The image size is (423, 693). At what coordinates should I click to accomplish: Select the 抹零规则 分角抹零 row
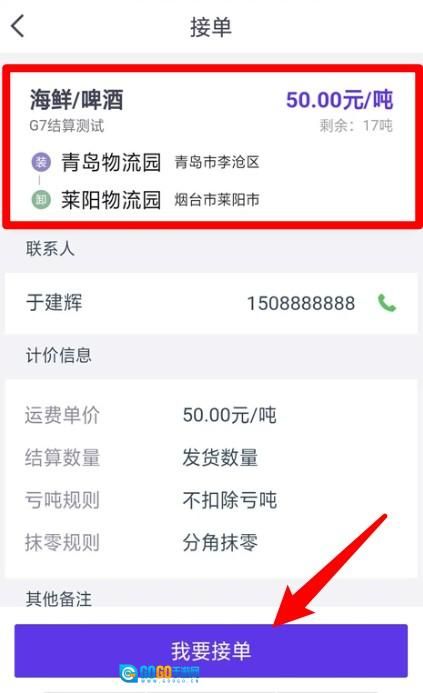(x=211, y=542)
